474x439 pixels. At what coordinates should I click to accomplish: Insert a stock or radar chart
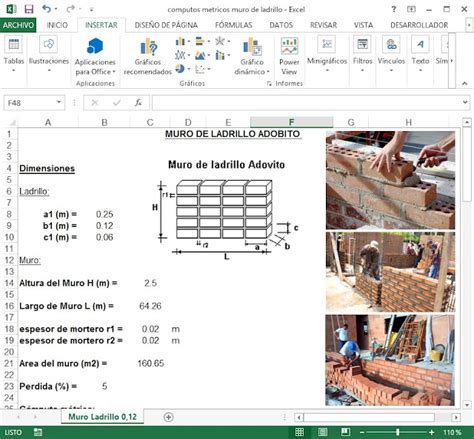pyautogui.click(x=220, y=41)
